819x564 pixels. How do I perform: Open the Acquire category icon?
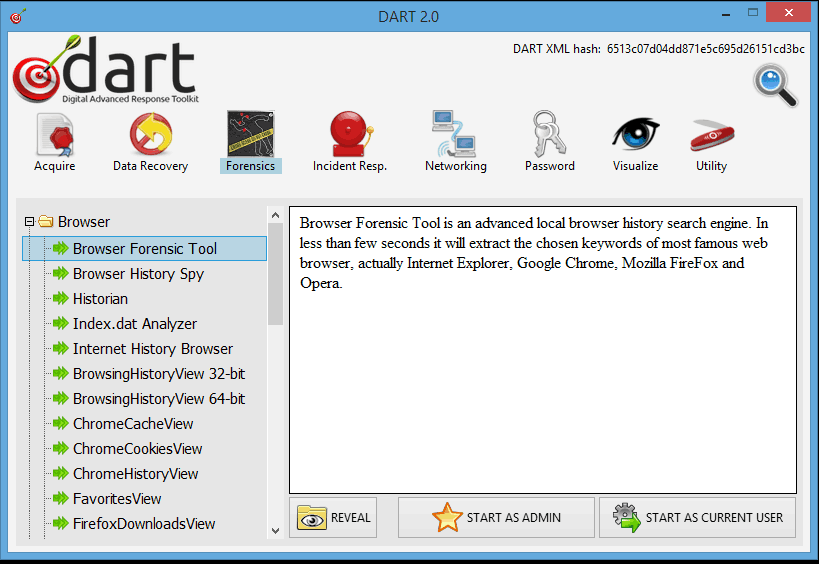55,135
